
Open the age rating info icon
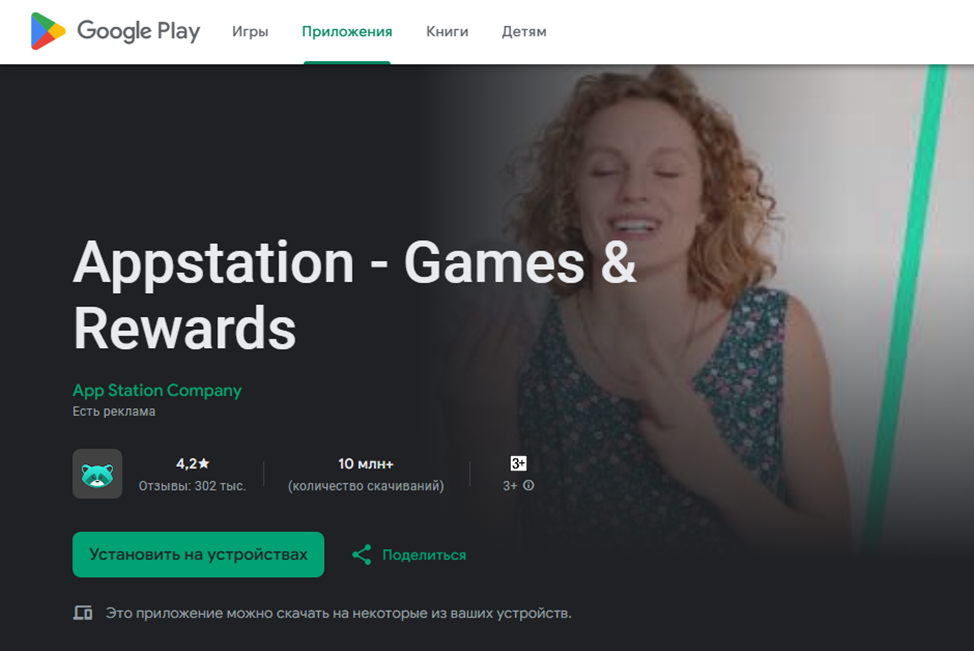(529, 485)
